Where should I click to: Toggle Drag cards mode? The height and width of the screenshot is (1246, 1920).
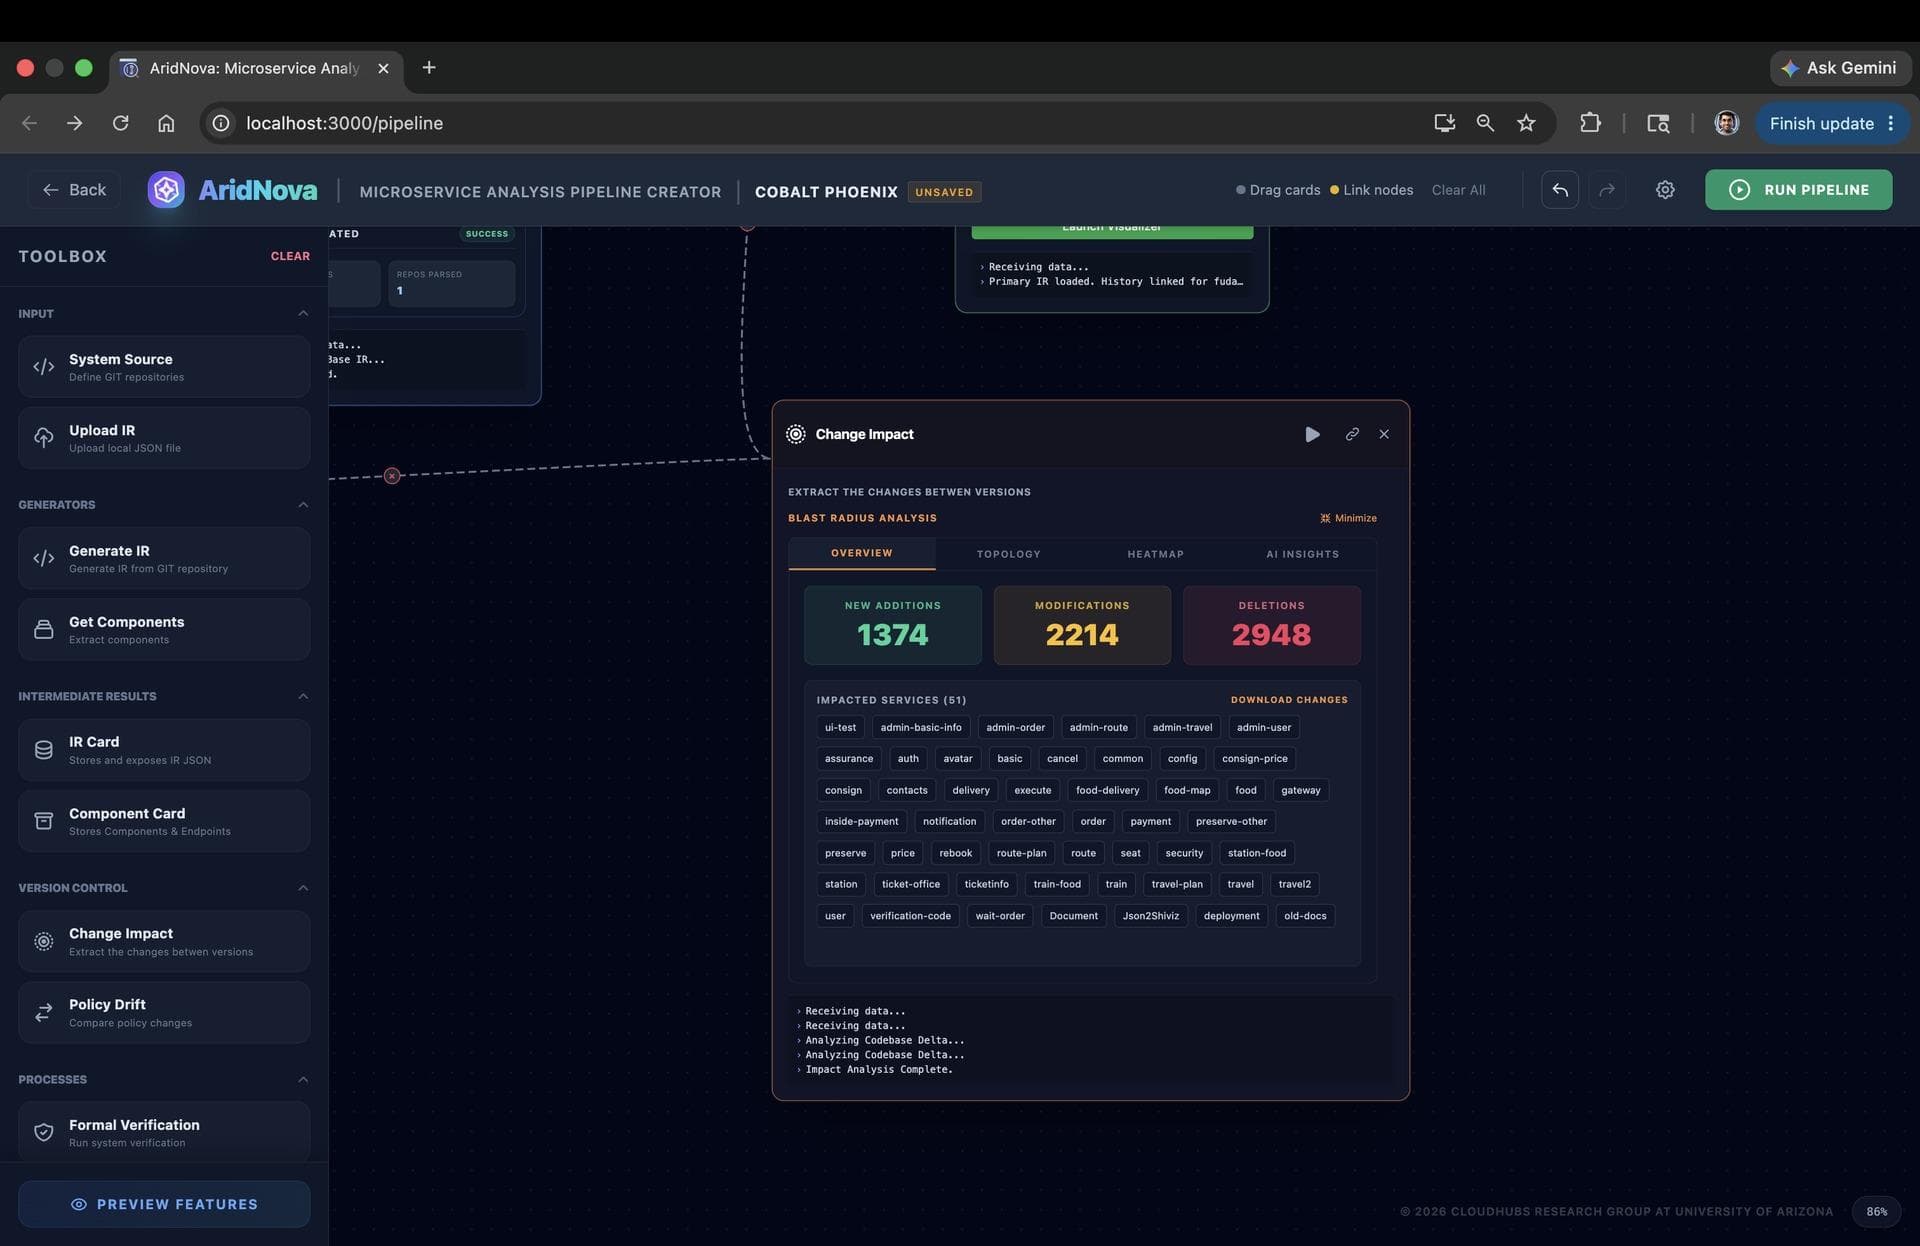click(x=1278, y=190)
